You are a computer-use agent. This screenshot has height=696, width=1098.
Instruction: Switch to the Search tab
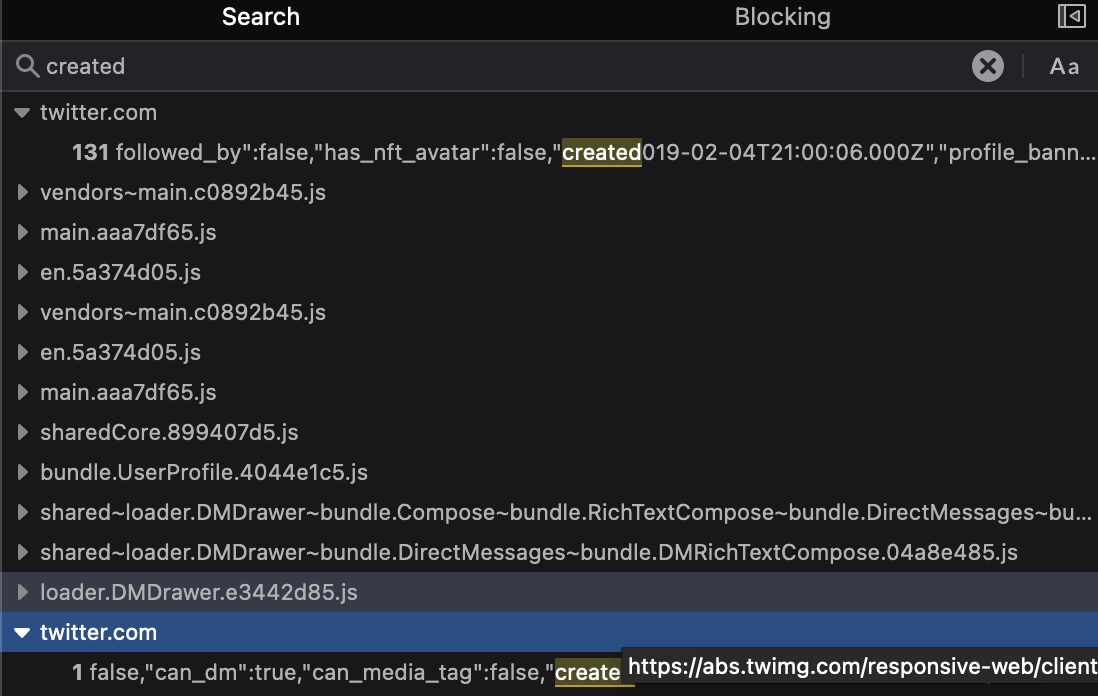pyautogui.click(x=260, y=17)
